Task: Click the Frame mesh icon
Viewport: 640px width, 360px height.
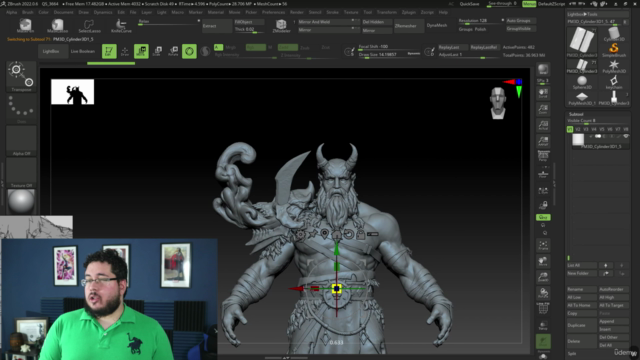Action: [543, 245]
